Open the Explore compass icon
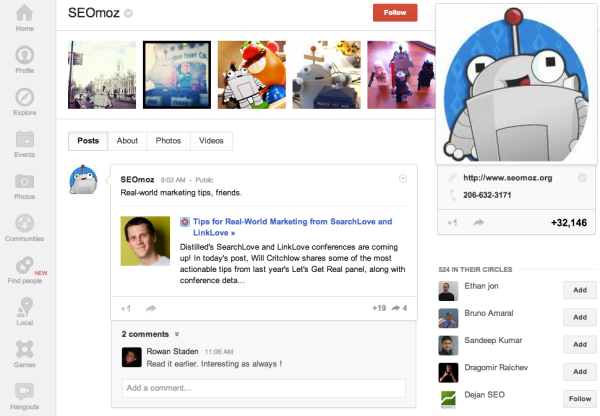This screenshot has height=416, width=600. coord(24,99)
